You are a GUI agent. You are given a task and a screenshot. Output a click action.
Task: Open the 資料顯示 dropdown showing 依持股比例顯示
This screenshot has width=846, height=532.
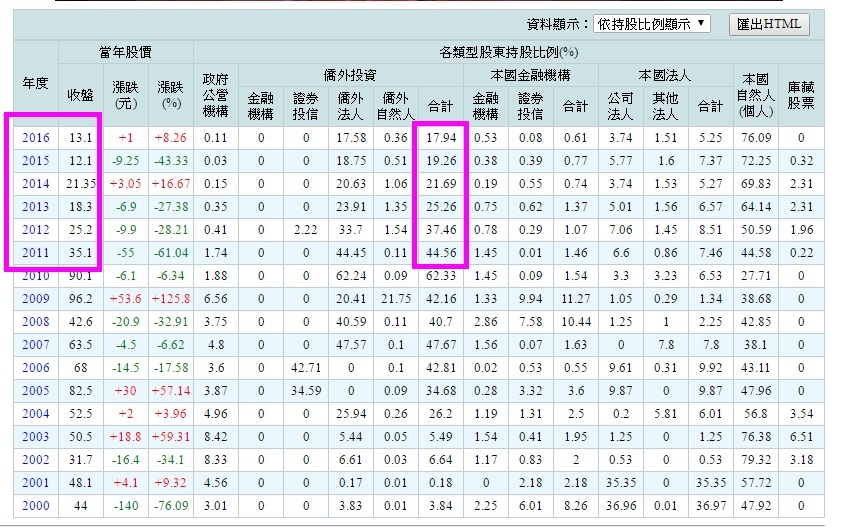point(651,24)
